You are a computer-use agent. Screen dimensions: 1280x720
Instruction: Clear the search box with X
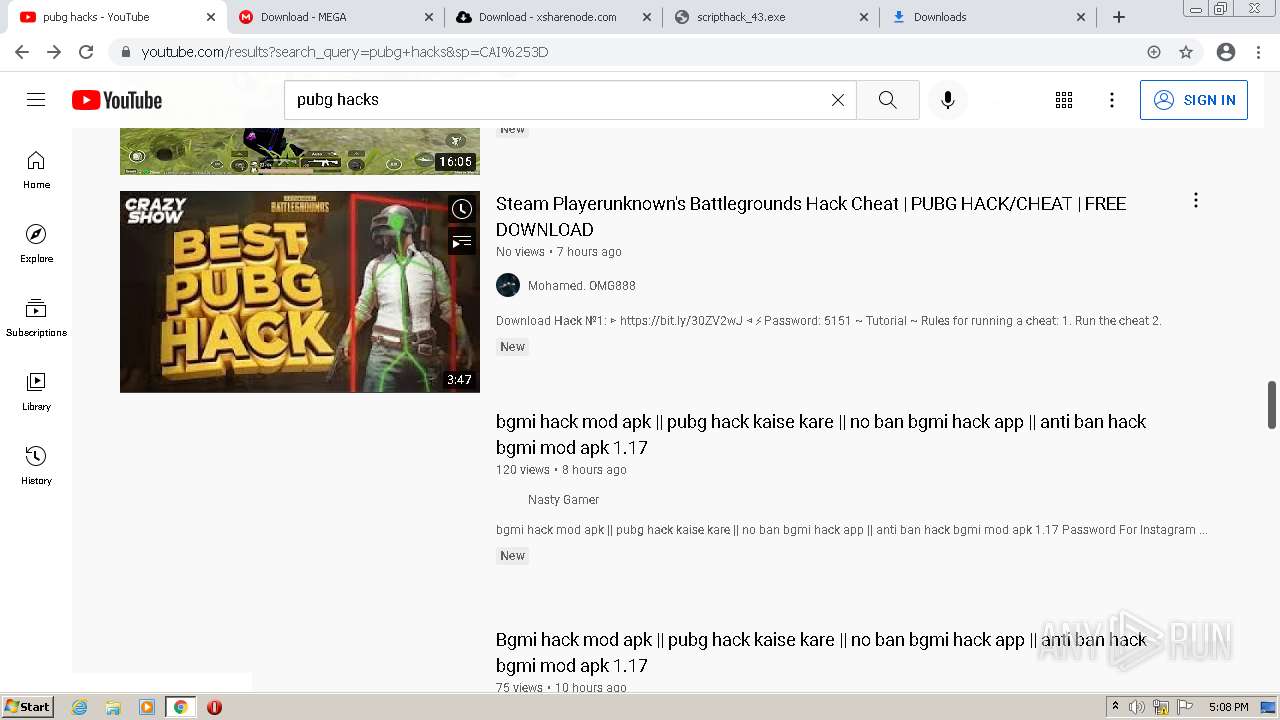pos(838,100)
